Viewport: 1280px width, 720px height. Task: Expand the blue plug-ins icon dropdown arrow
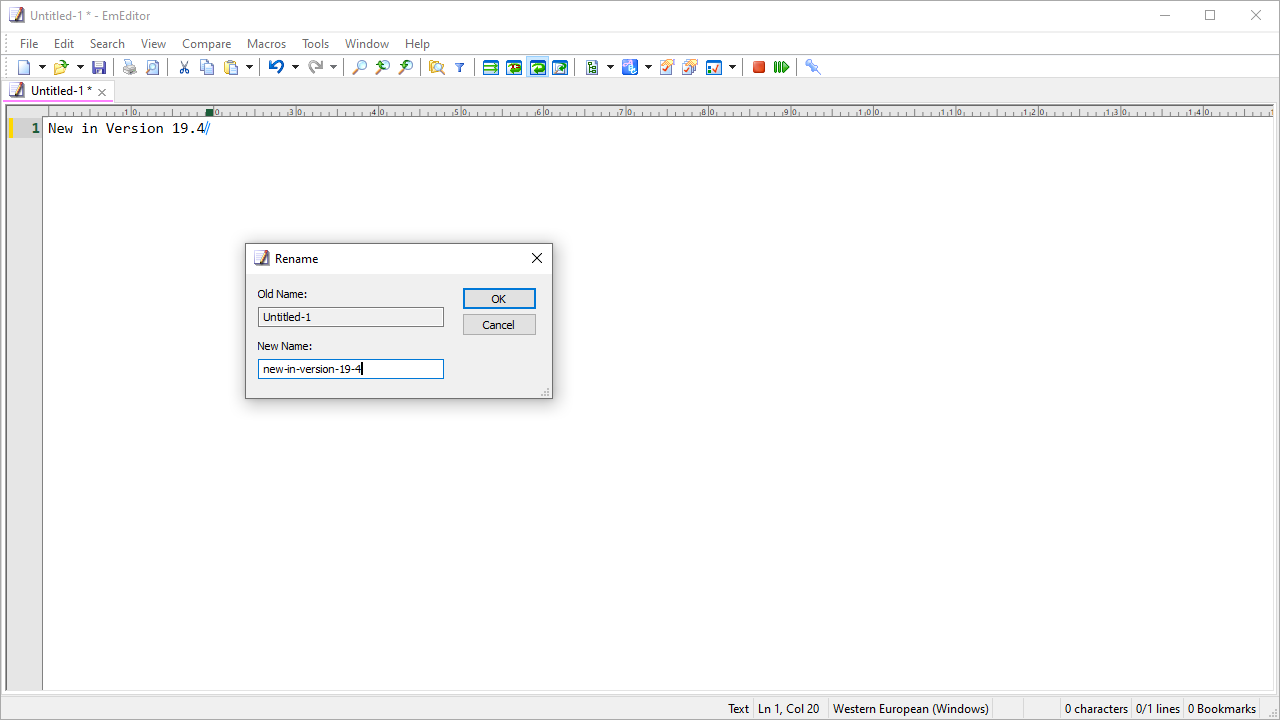click(648, 67)
